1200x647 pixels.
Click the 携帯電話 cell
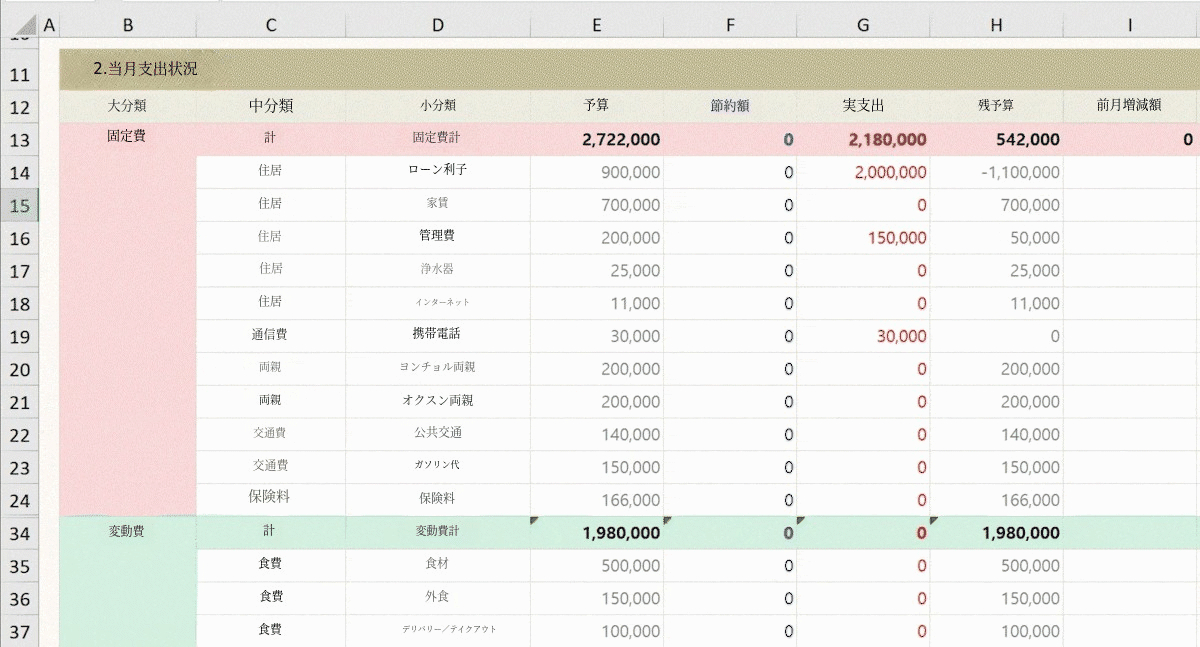[438, 334]
